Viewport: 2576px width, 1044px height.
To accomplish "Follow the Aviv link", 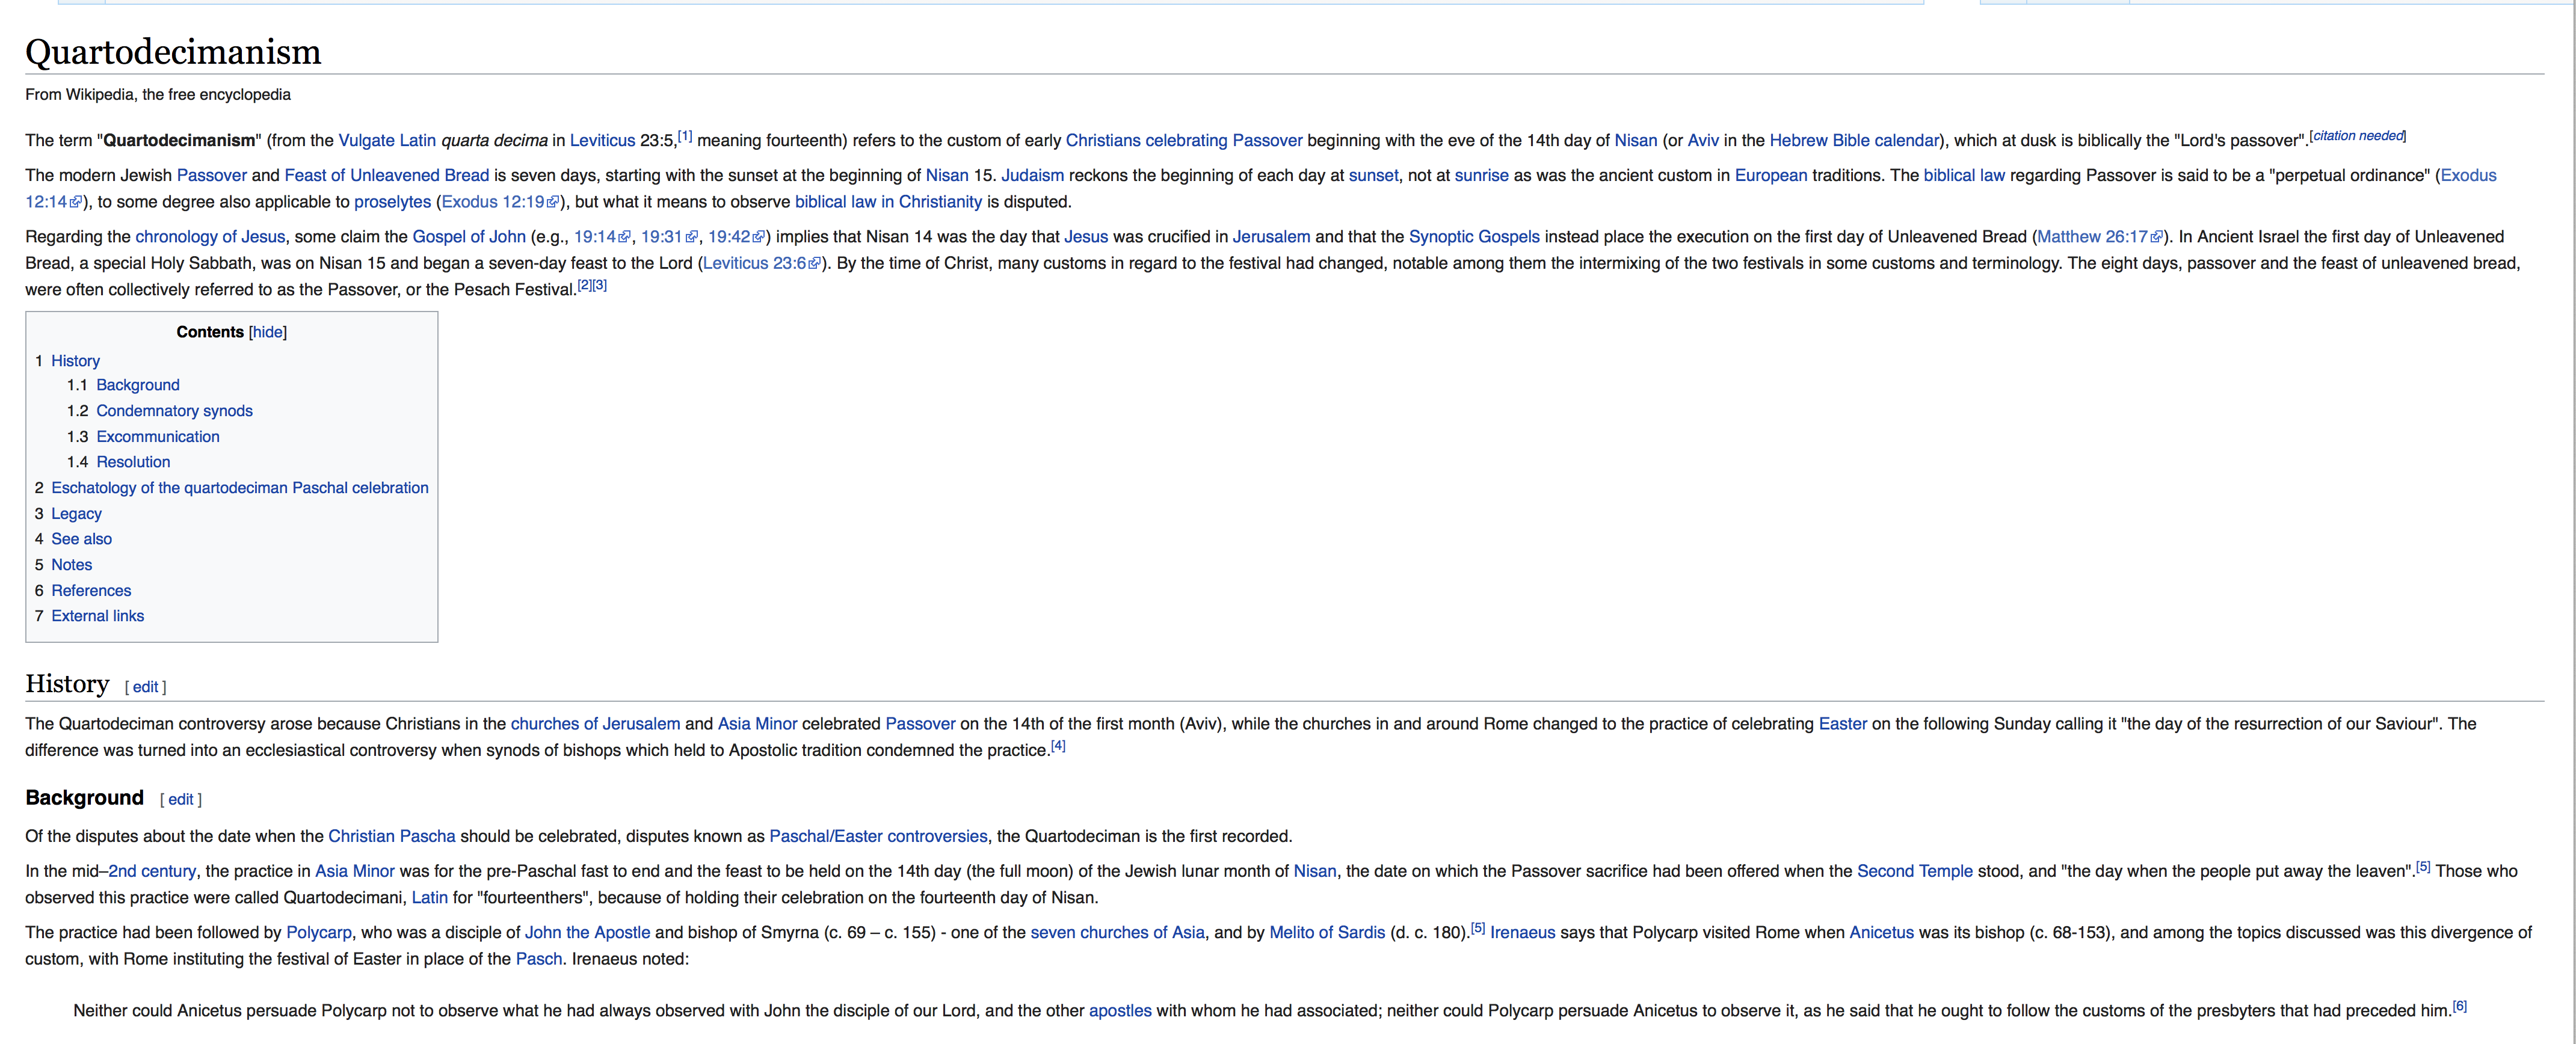I will click(x=1703, y=141).
